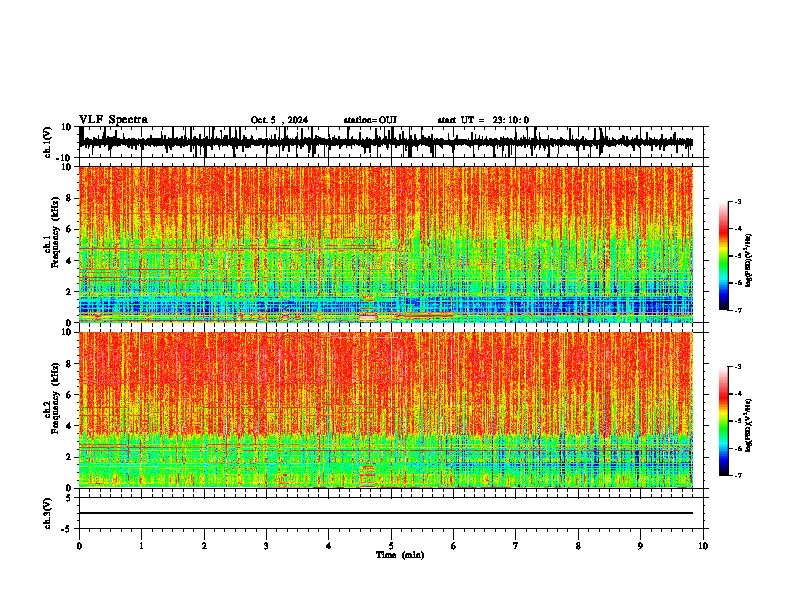
Task: Click the 'Time (min)' axis label
Action: tap(400, 555)
